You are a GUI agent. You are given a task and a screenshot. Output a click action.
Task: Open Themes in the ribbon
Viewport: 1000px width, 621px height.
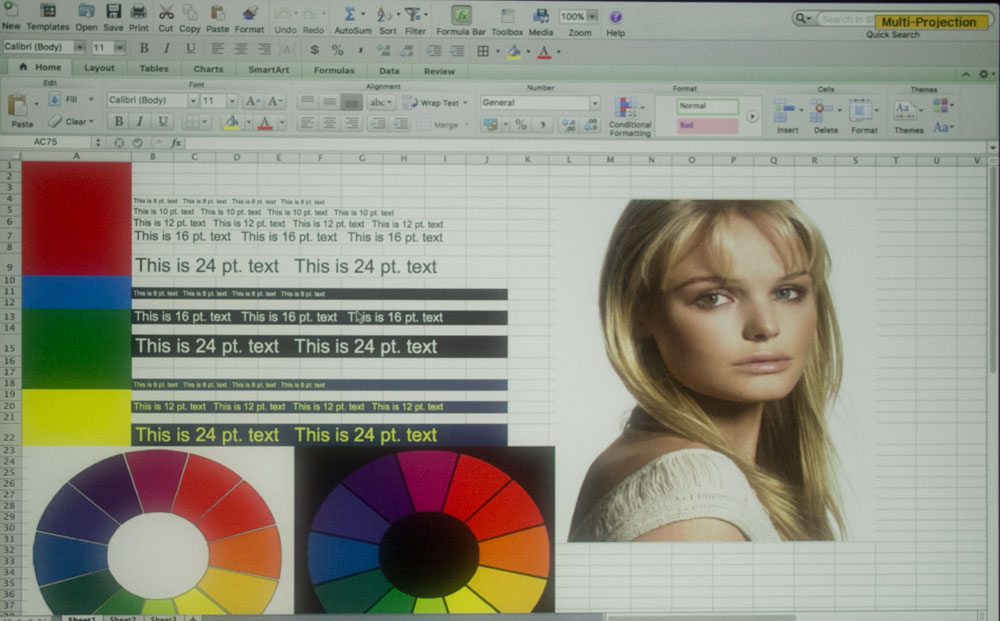click(907, 117)
